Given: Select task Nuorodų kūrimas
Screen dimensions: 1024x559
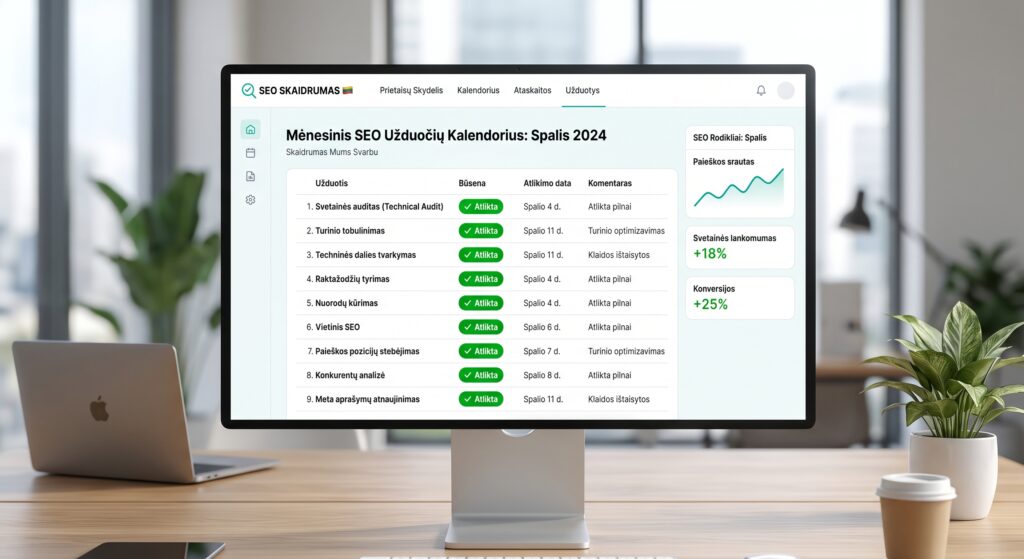Looking at the screenshot, I should click(x=346, y=303).
